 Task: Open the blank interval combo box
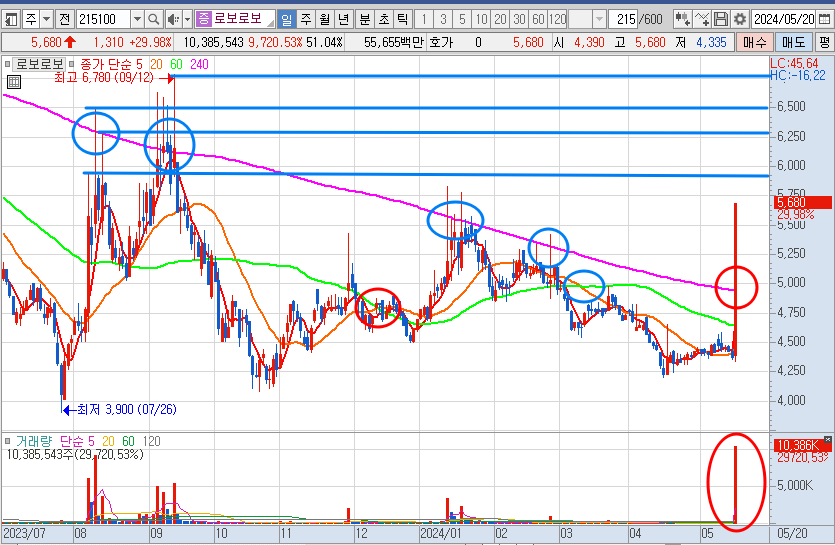pos(587,20)
